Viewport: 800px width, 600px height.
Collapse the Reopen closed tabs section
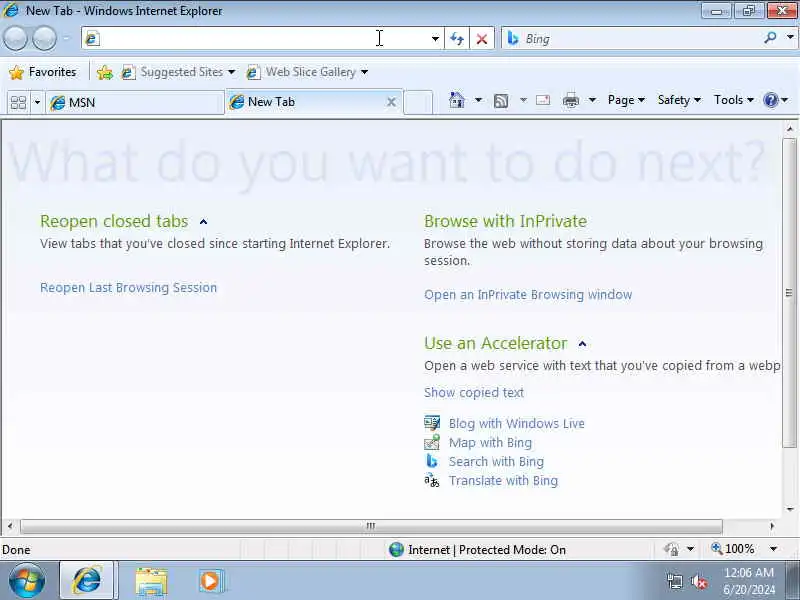pyautogui.click(x=204, y=222)
